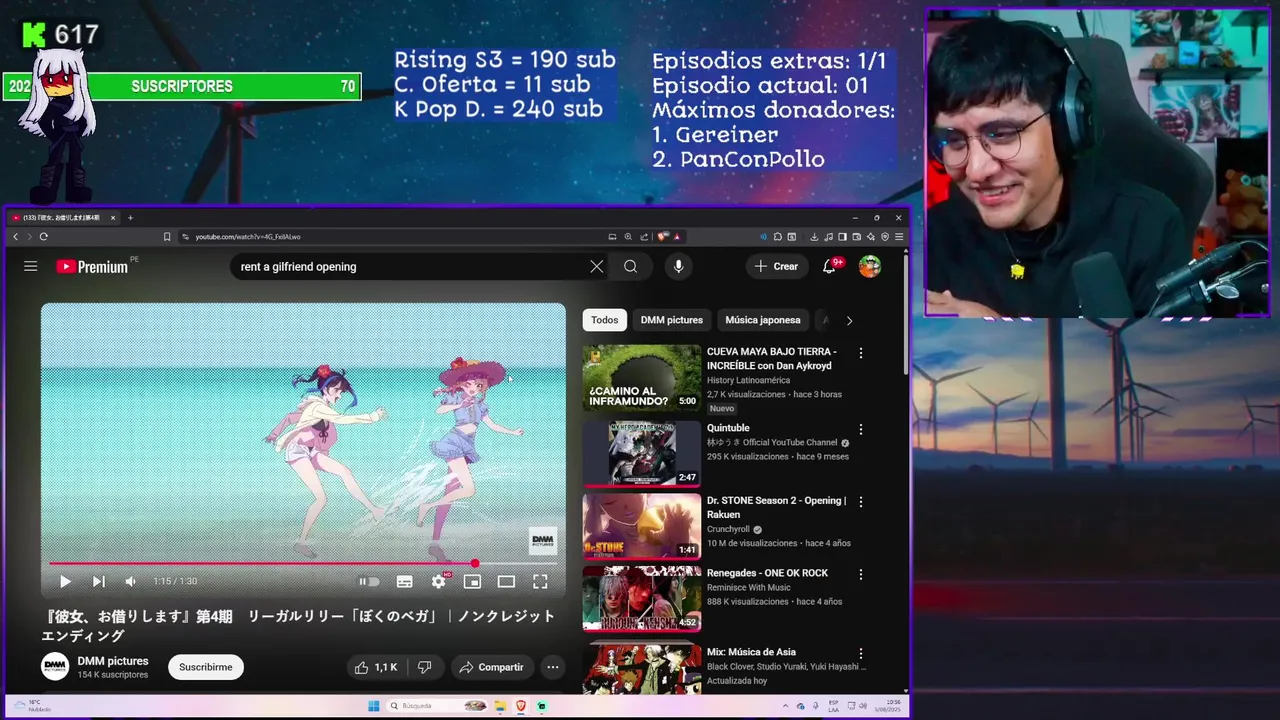Viewport: 1280px width, 720px height.
Task: Toggle subtitles in the player
Action: (404, 581)
